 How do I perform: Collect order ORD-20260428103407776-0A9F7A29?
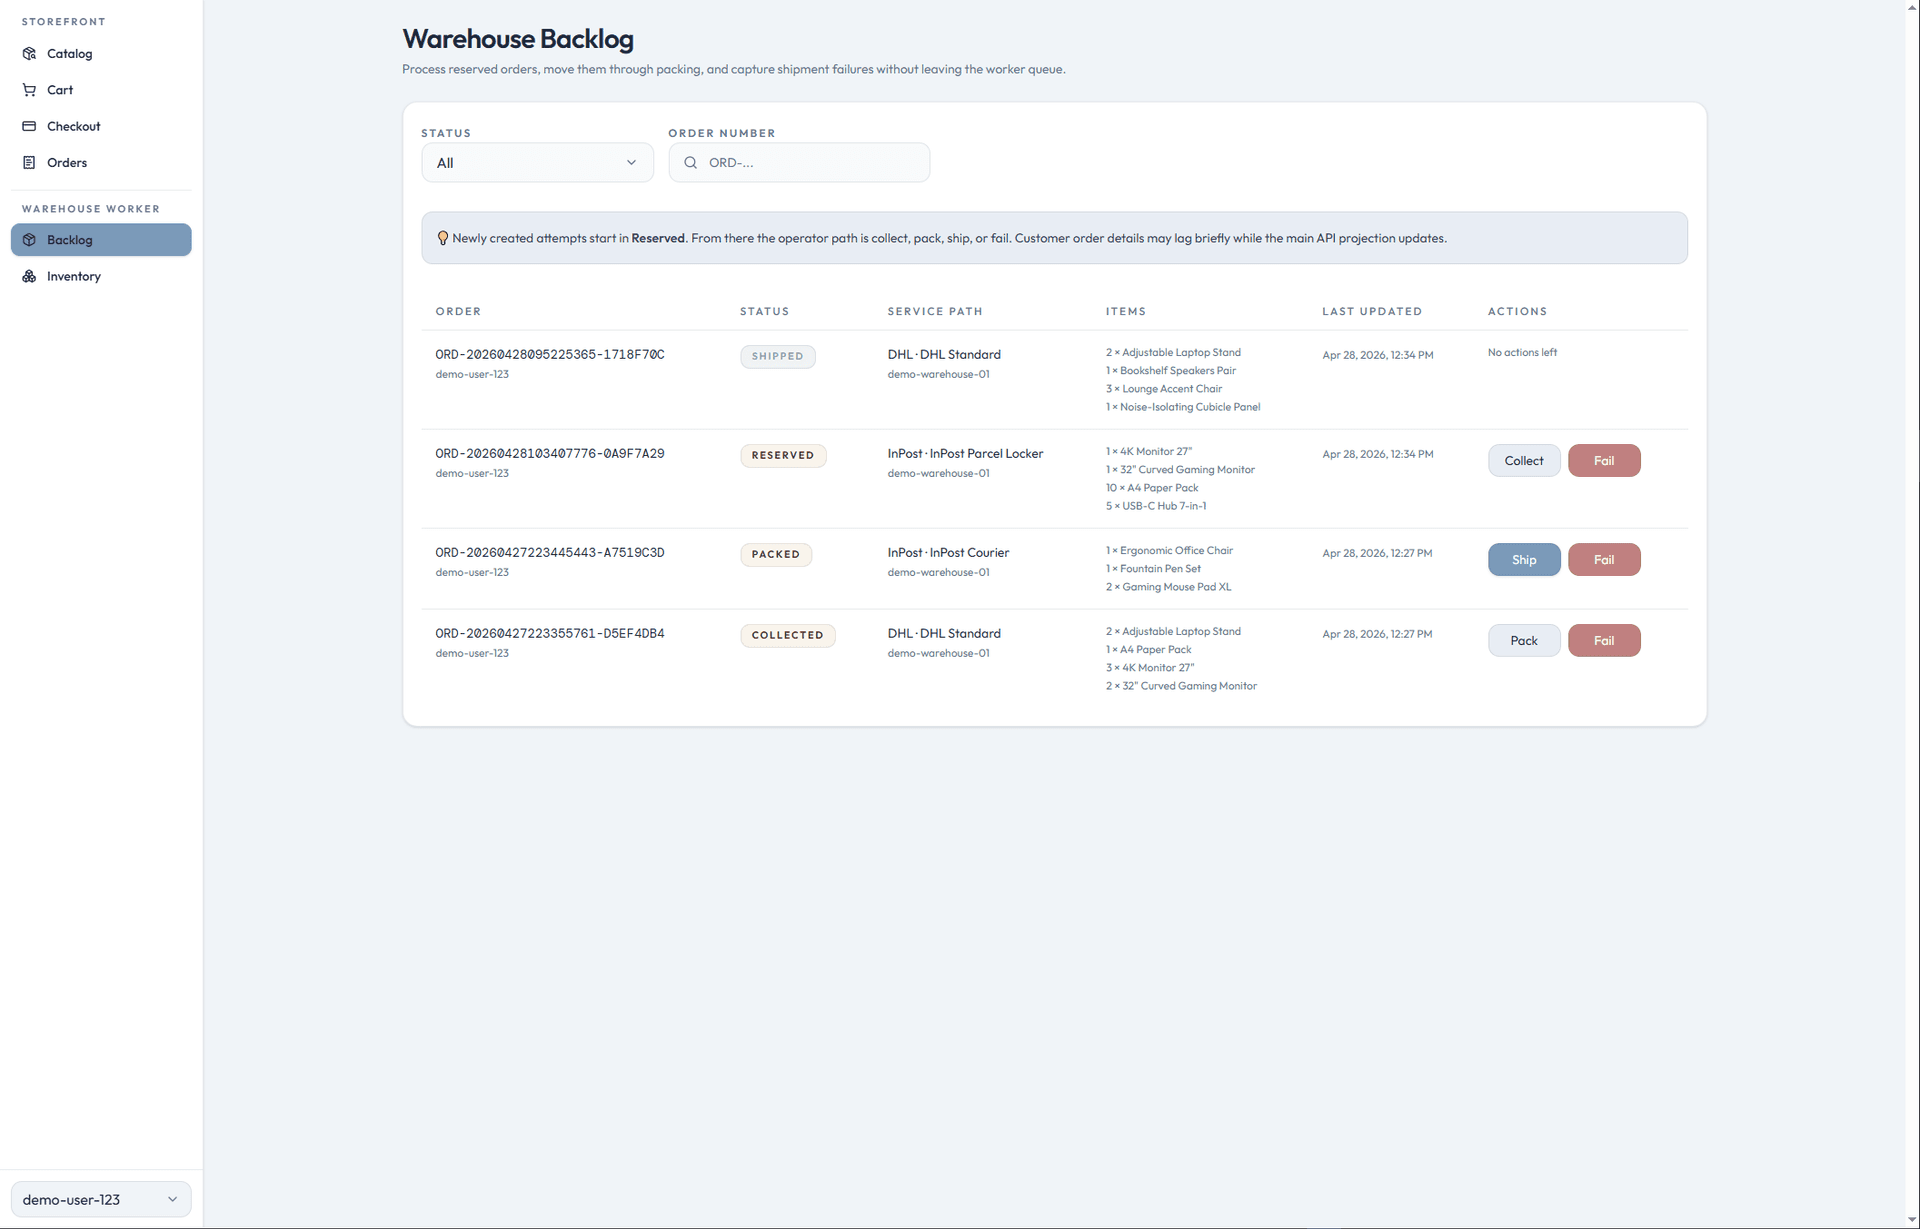(x=1523, y=460)
